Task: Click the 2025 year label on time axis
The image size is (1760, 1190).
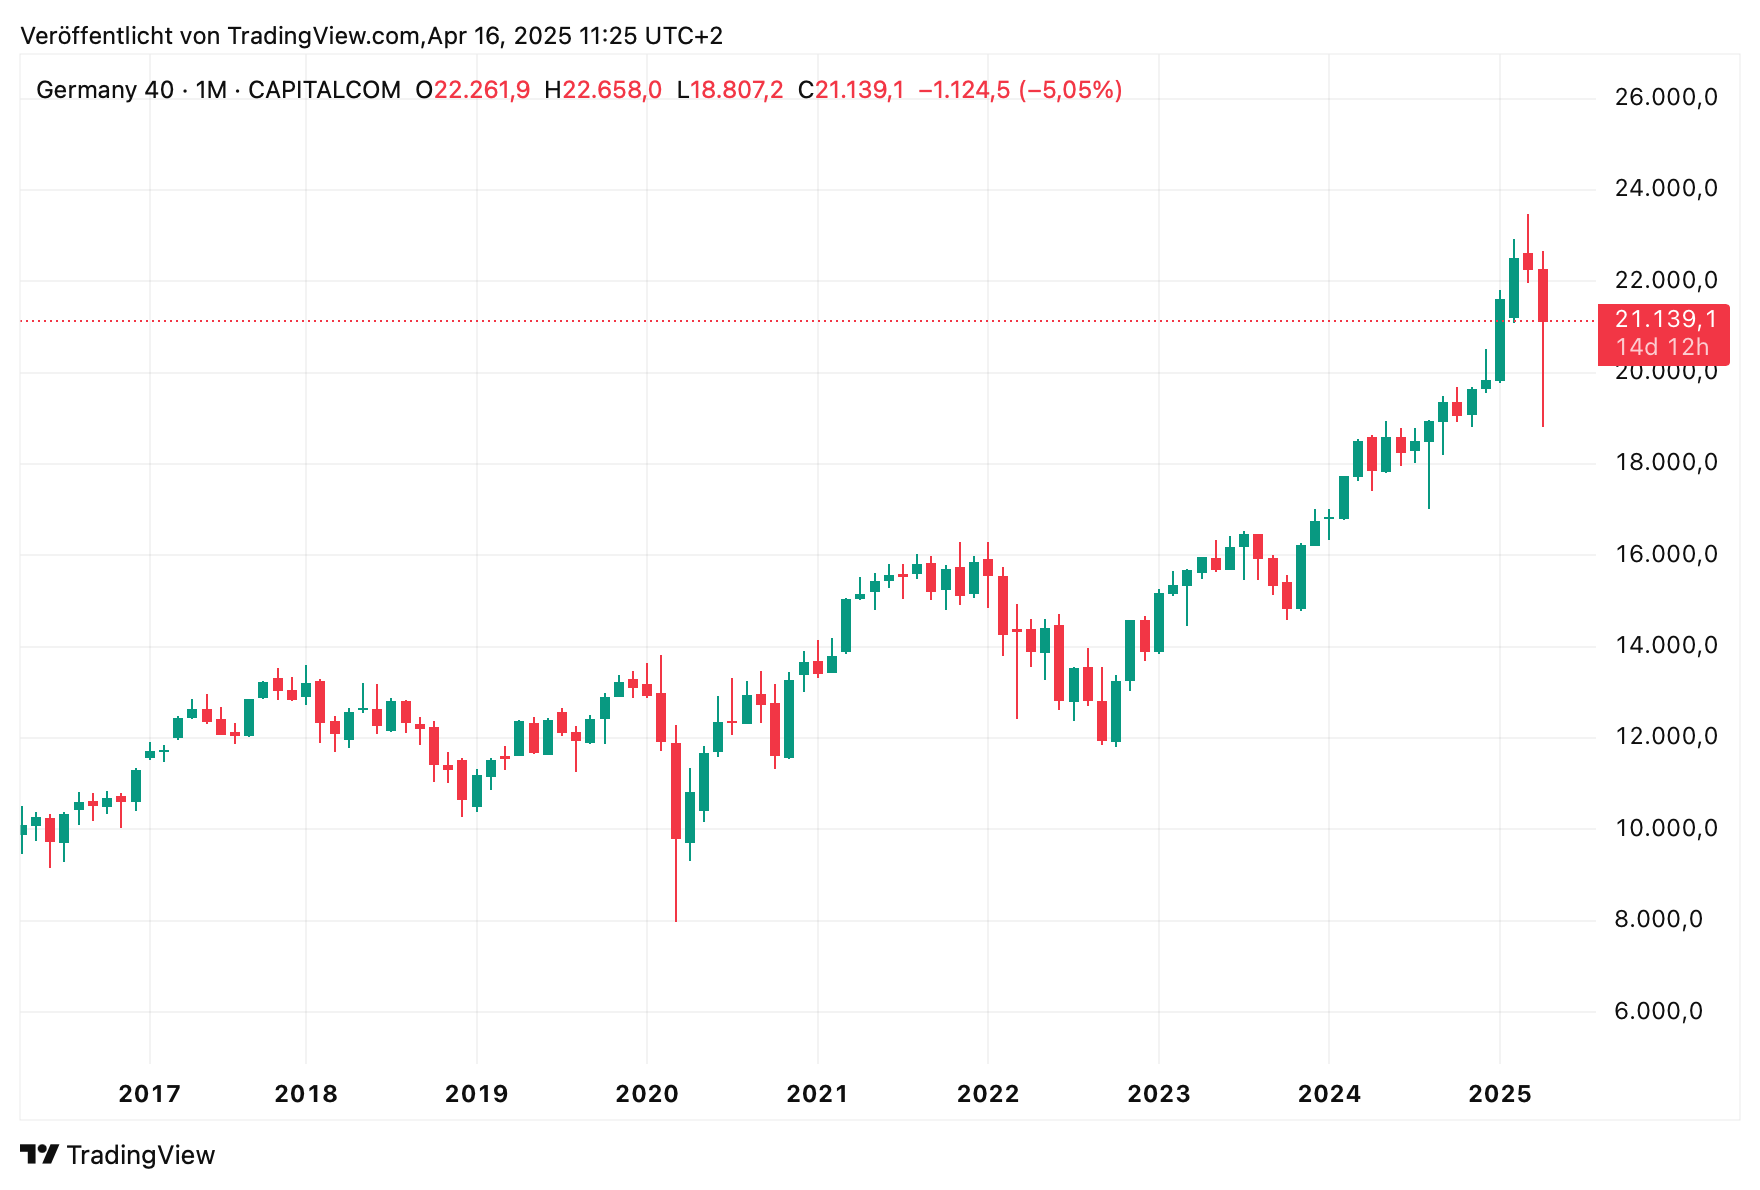Action: click(x=1500, y=1094)
